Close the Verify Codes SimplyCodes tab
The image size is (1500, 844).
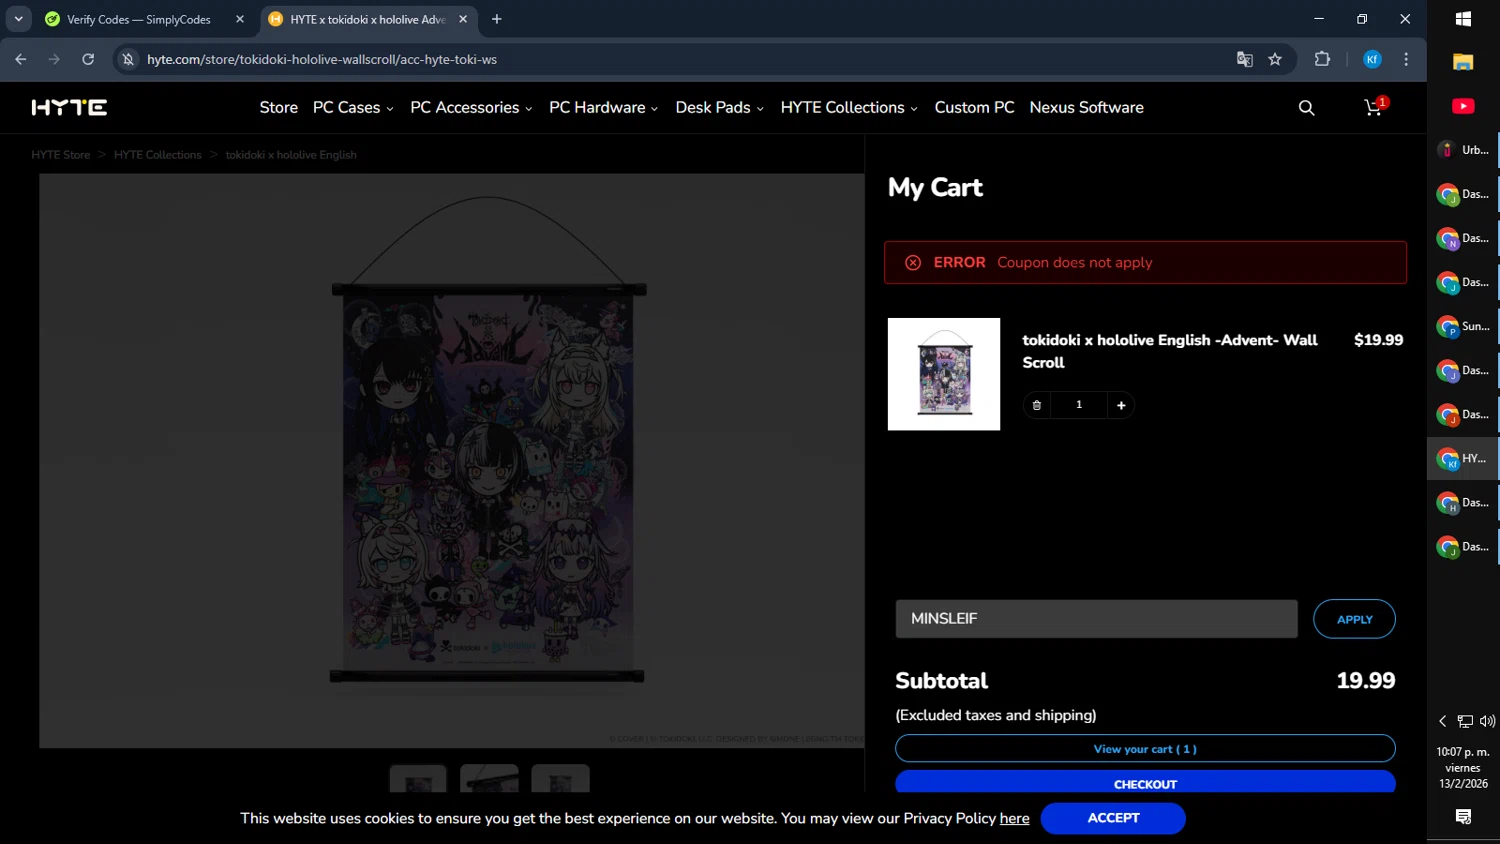pyautogui.click(x=240, y=19)
